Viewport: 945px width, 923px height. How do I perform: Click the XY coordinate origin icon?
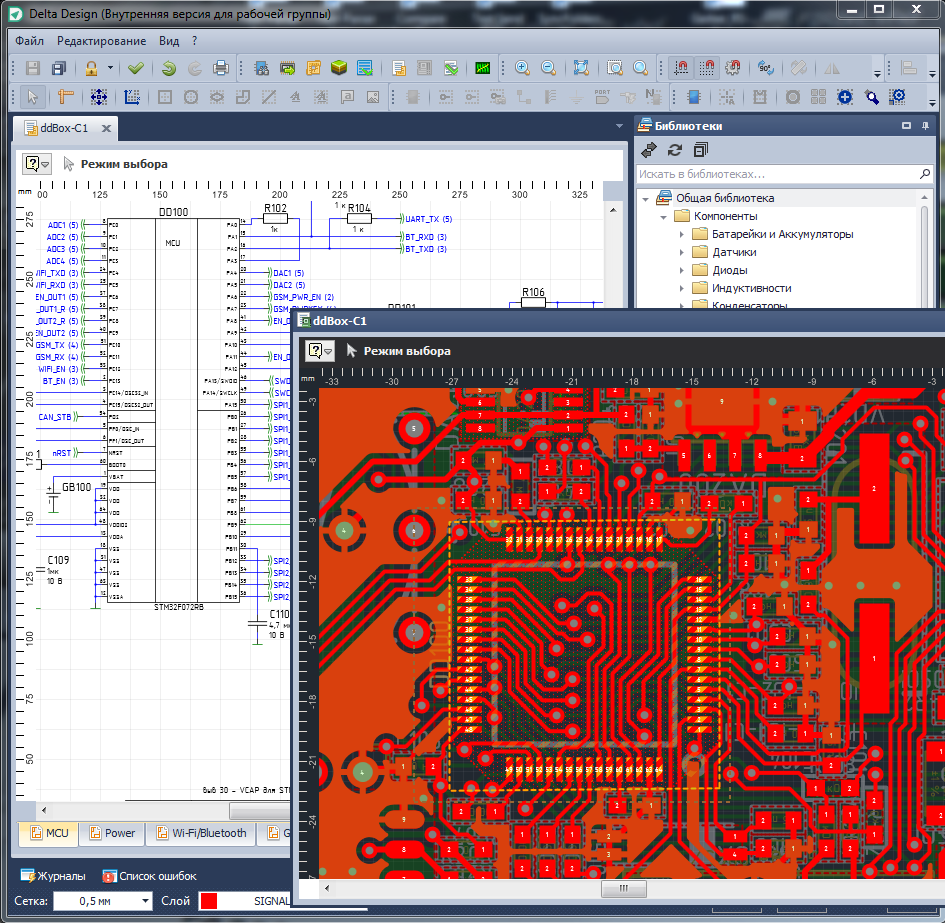click(131, 96)
